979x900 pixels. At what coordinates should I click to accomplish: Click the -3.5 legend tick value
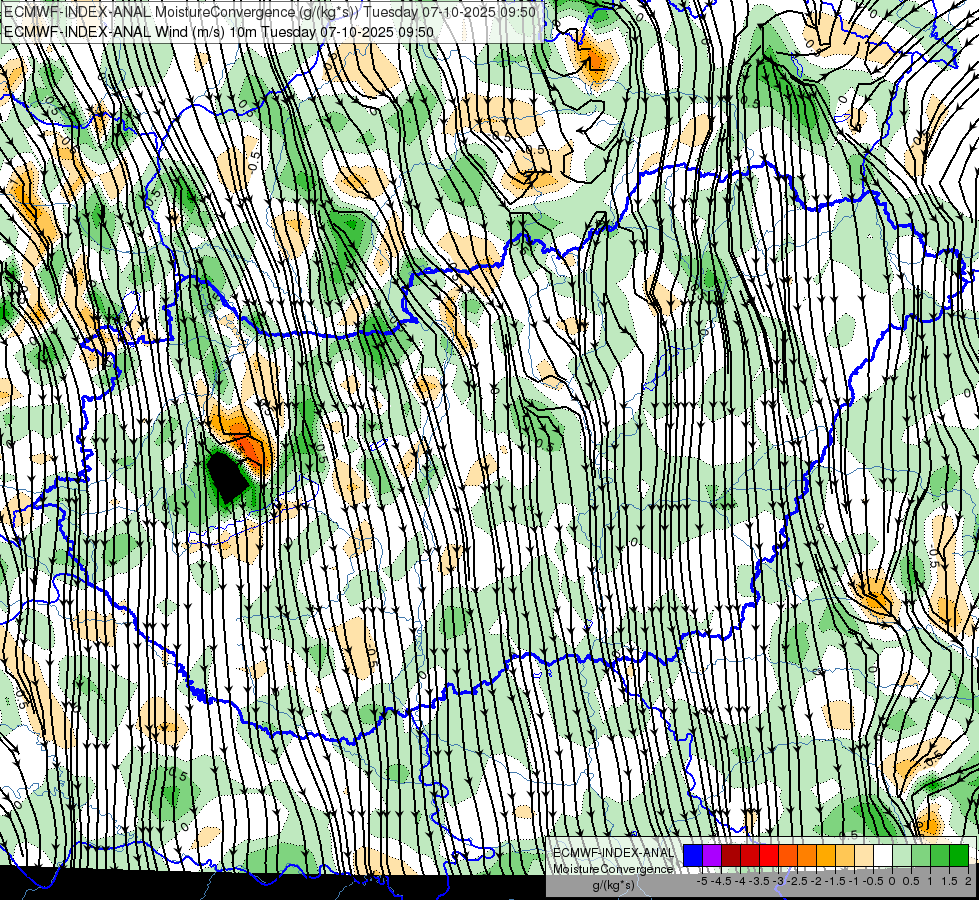pos(759,881)
